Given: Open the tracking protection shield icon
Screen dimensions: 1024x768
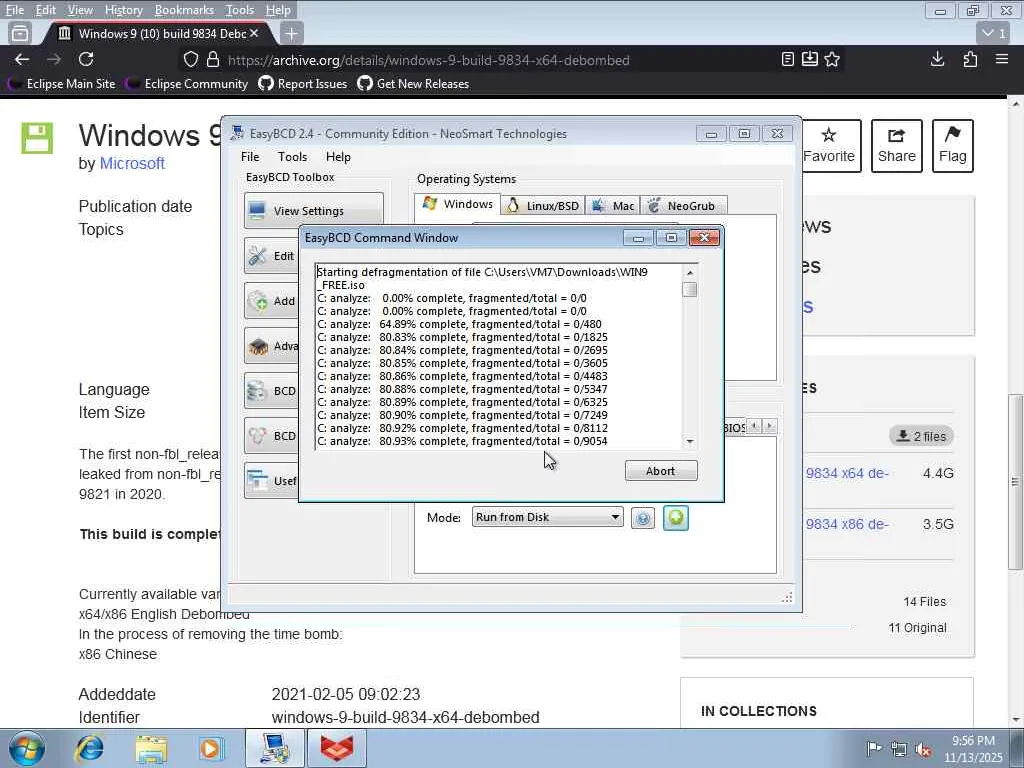Looking at the screenshot, I should [x=191, y=59].
